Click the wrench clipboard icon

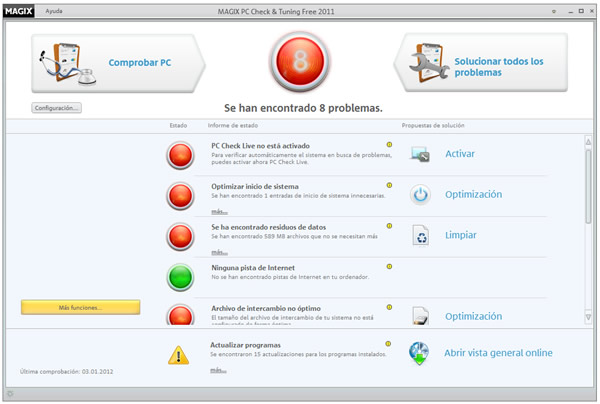[x=429, y=63]
